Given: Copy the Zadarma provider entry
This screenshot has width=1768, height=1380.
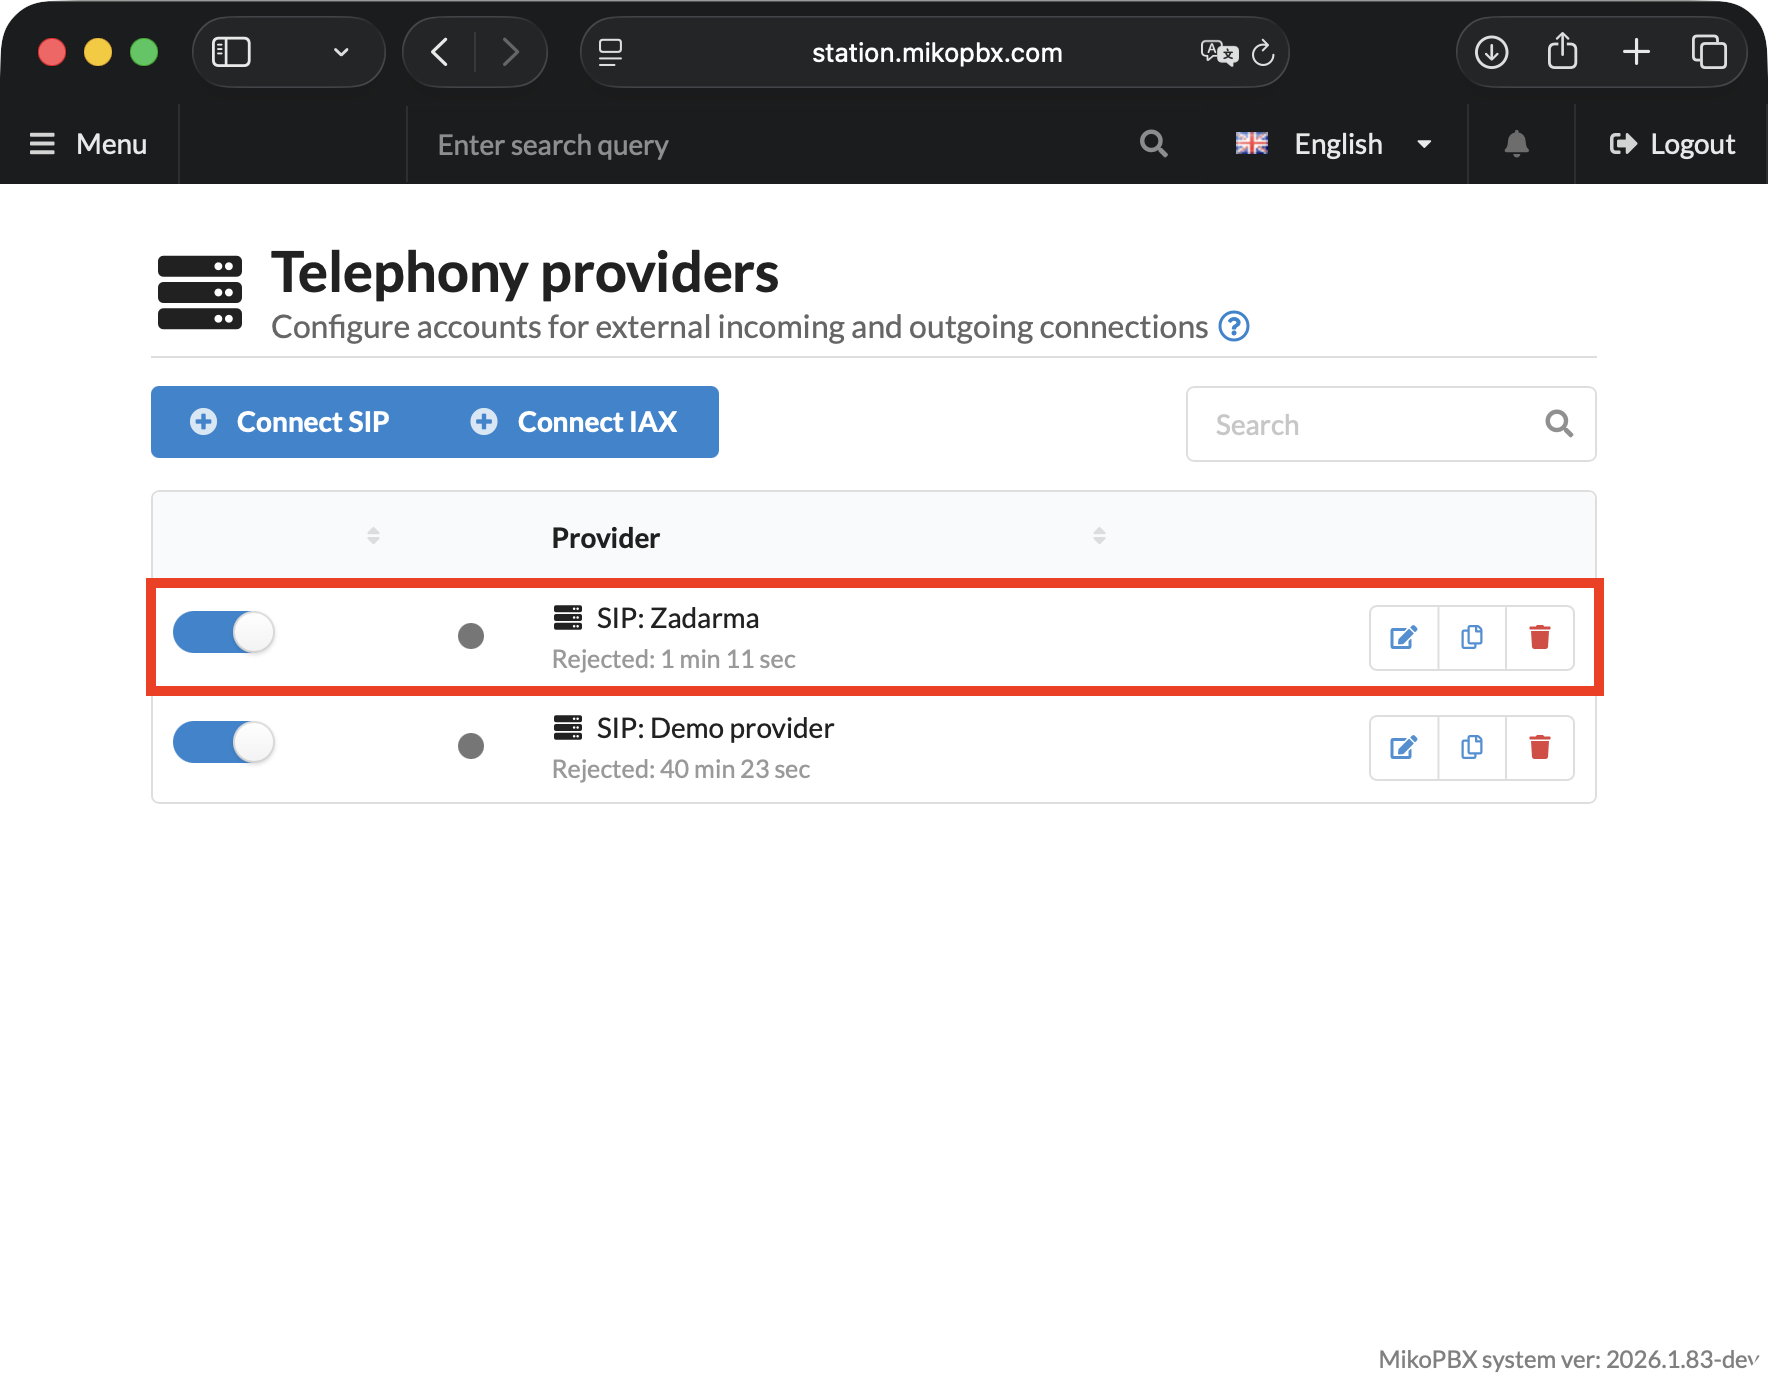Looking at the screenshot, I should click(x=1471, y=637).
